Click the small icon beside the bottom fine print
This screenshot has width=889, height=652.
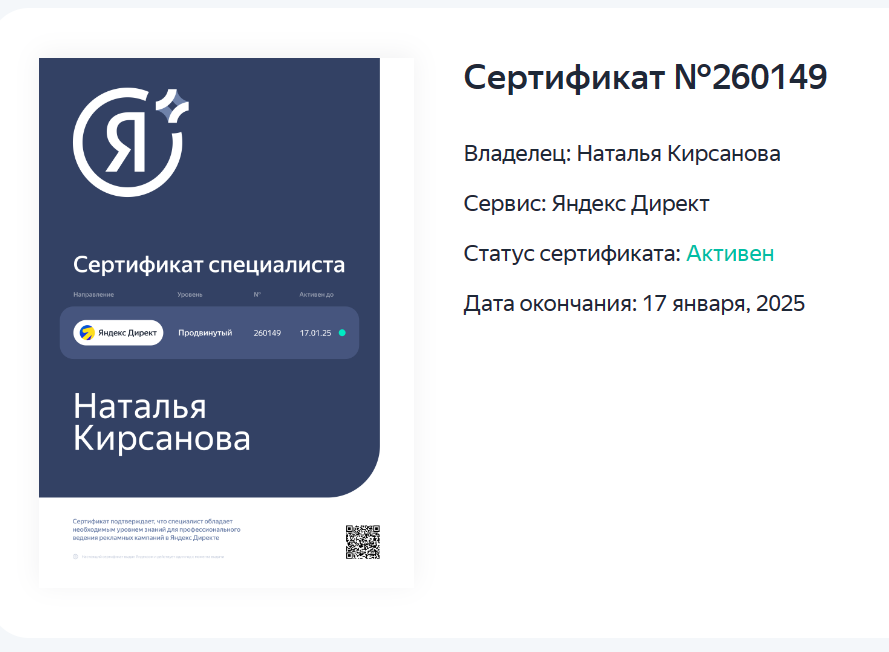pos(76,556)
